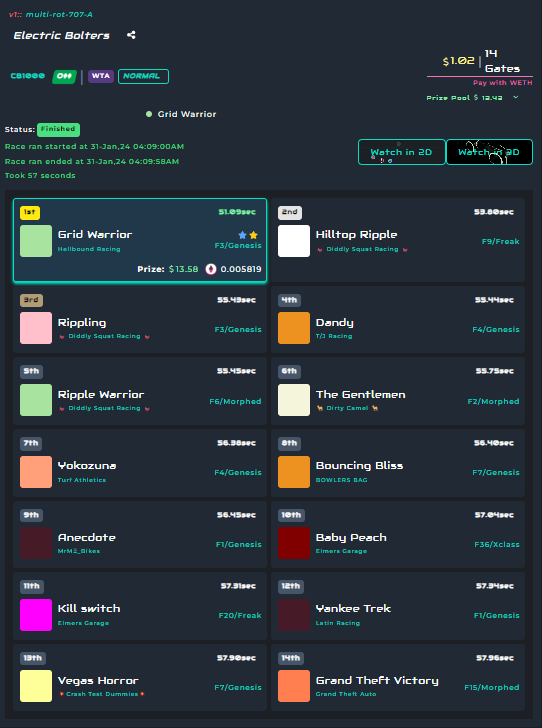The width and height of the screenshot is (542, 728).
Task: Click the $13.58 prize amount
Action: [183, 269]
